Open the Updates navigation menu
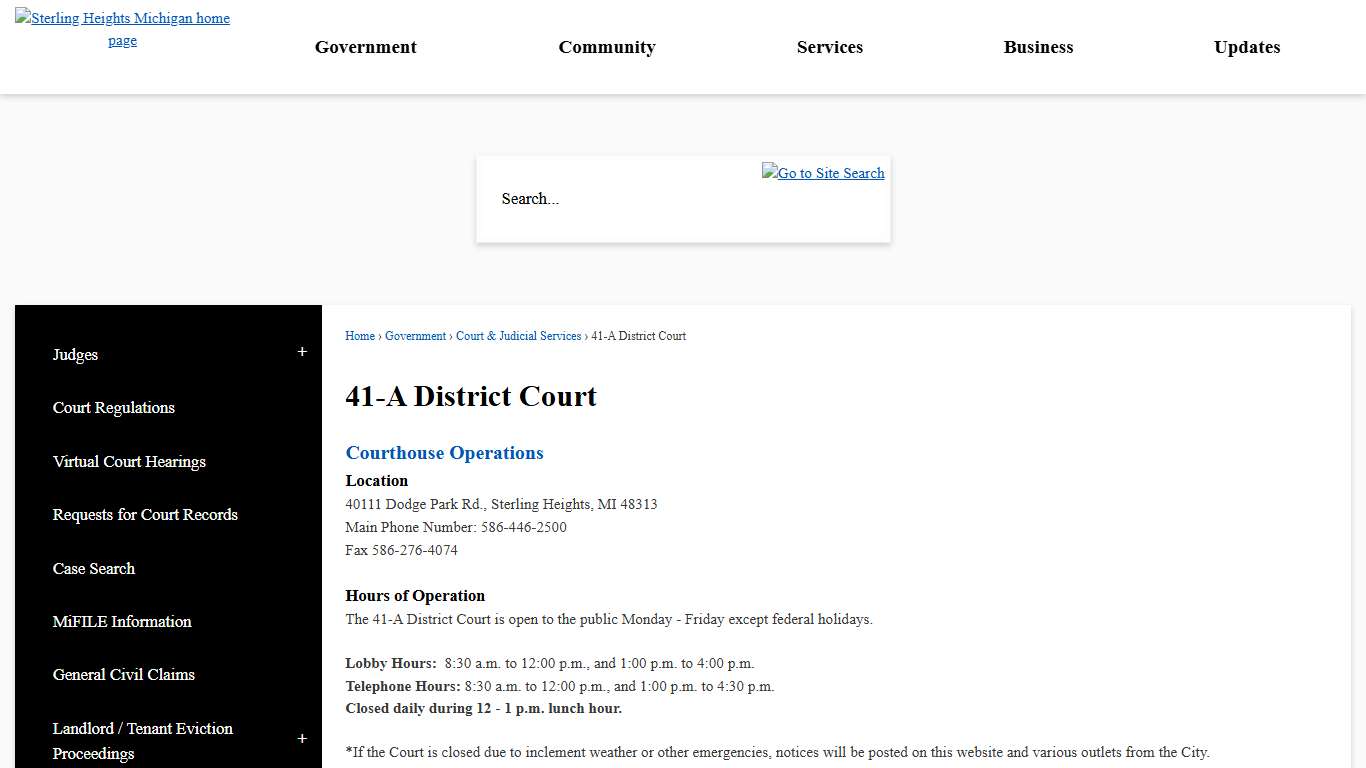 click(x=1246, y=47)
